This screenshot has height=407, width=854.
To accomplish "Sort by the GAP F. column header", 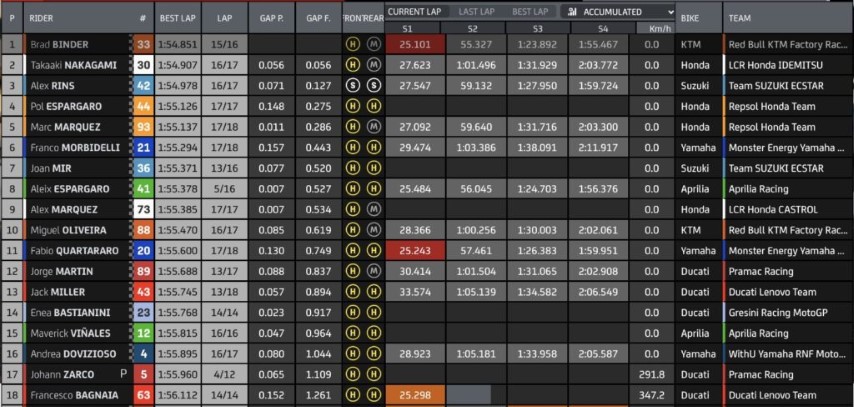I will 319,18.
